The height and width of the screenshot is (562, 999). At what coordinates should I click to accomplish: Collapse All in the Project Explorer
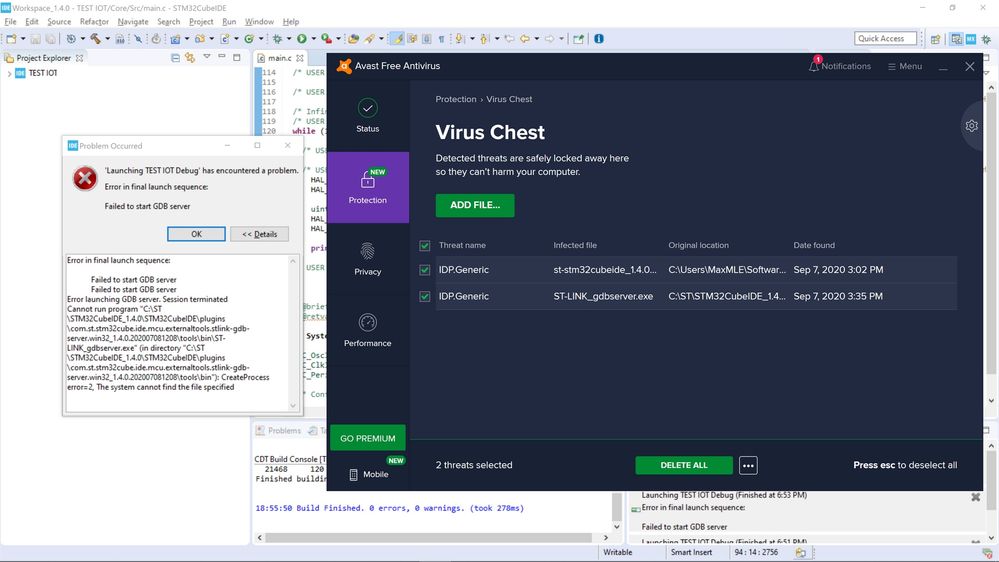[175, 57]
